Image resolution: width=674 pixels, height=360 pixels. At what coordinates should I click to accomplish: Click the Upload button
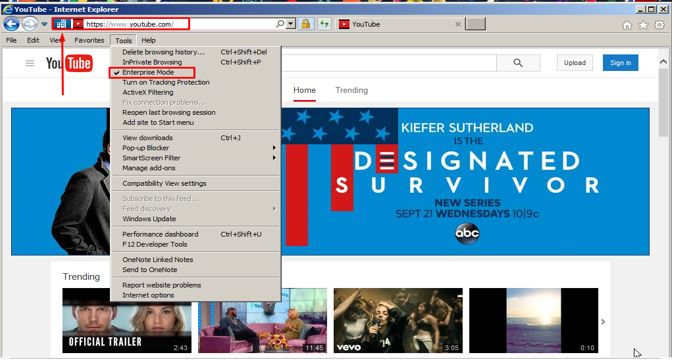click(x=575, y=63)
